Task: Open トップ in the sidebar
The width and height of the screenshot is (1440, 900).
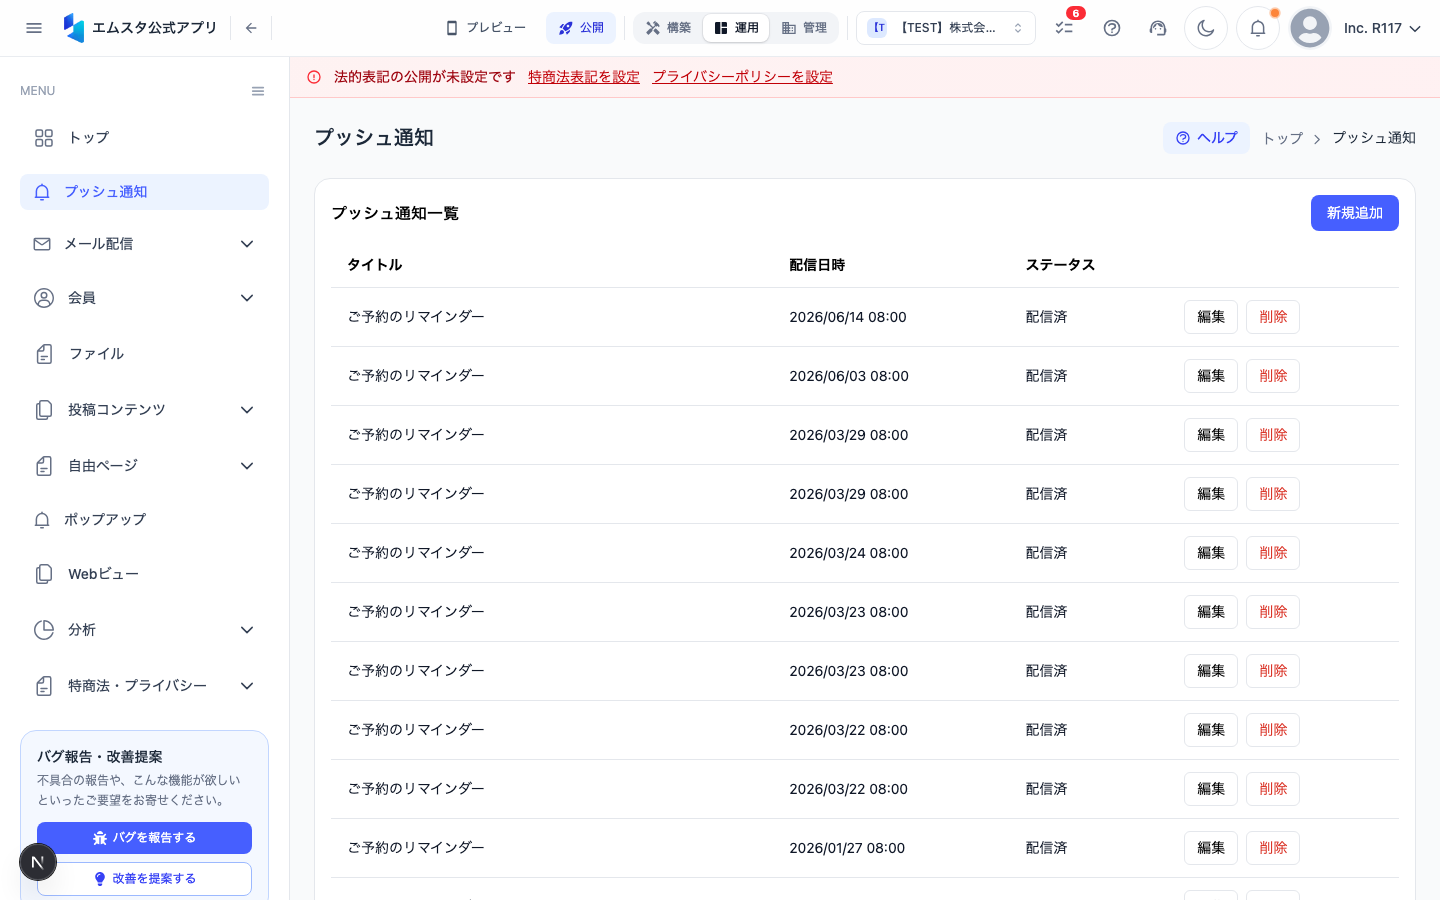Action: click(x=144, y=138)
